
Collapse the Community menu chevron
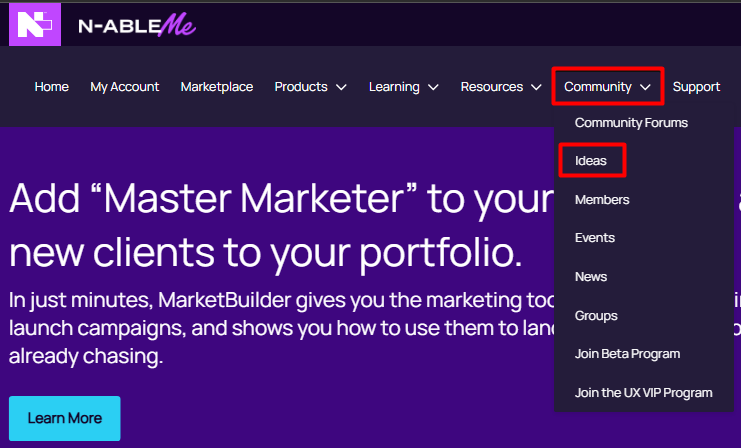click(x=646, y=87)
